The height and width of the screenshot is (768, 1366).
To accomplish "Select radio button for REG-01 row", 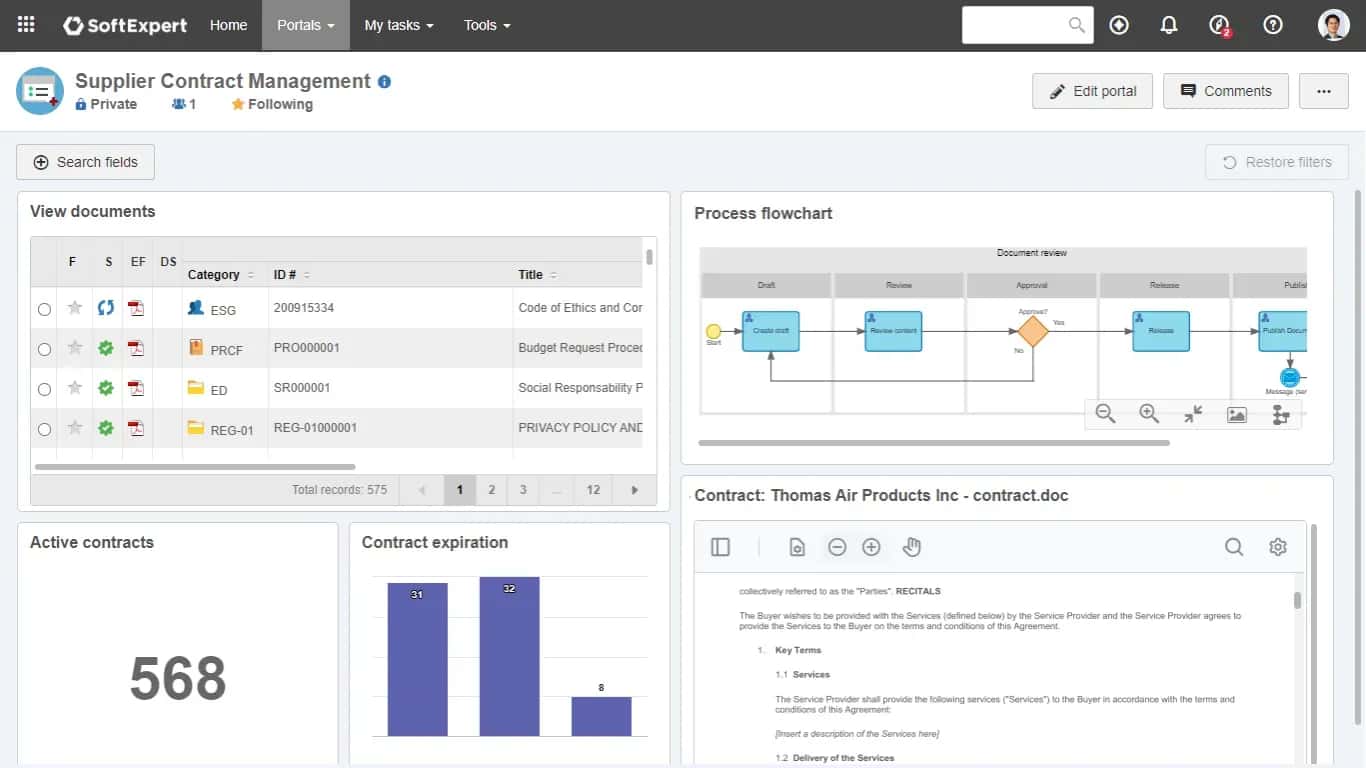I will click(44, 430).
